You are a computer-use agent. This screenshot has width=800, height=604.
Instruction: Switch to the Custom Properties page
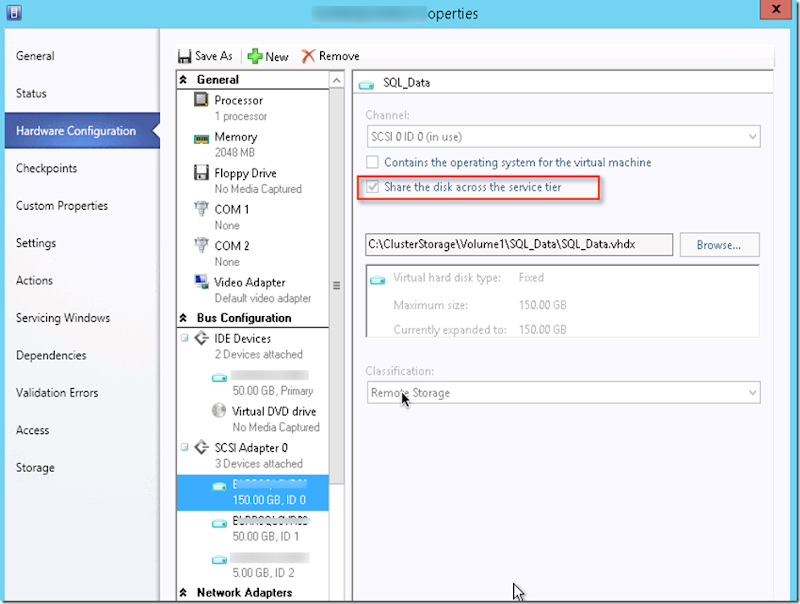(62, 206)
